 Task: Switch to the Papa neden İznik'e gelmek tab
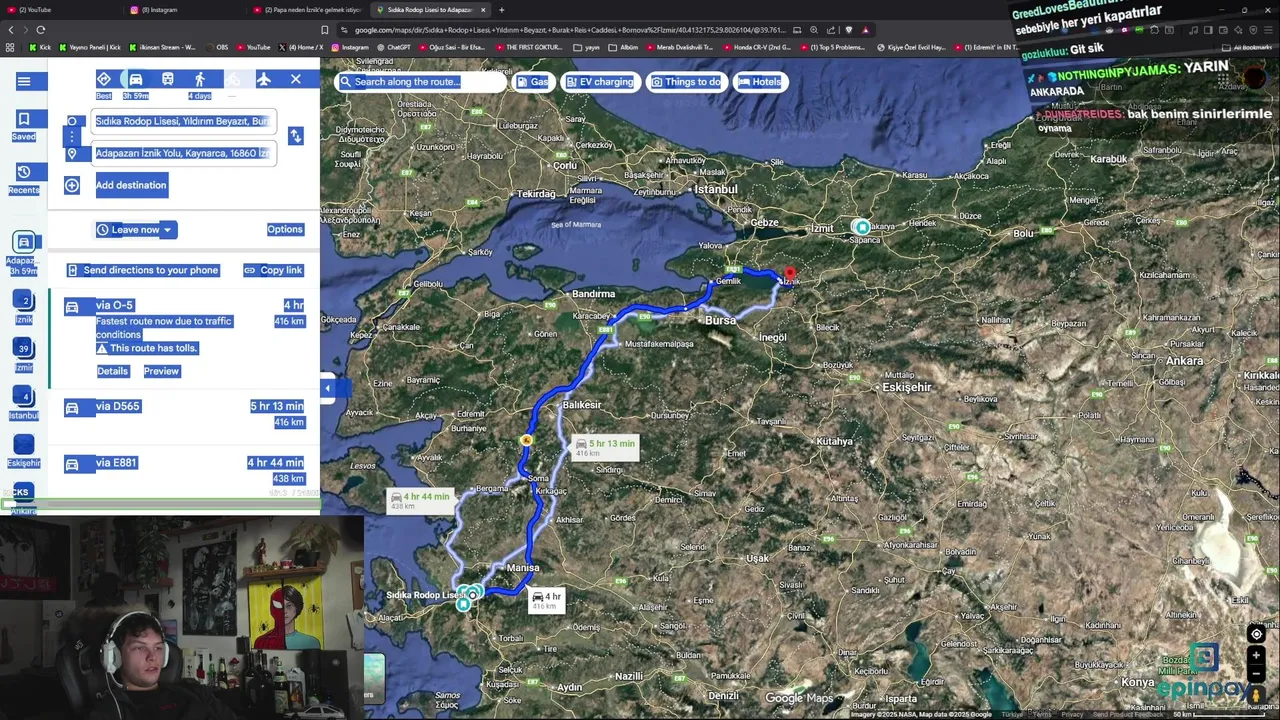(x=308, y=10)
